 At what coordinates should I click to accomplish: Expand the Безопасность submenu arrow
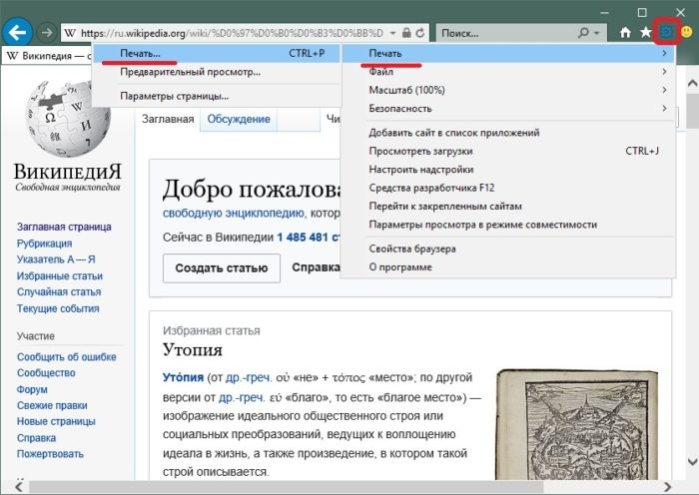pyautogui.click(x=664, y=108)
